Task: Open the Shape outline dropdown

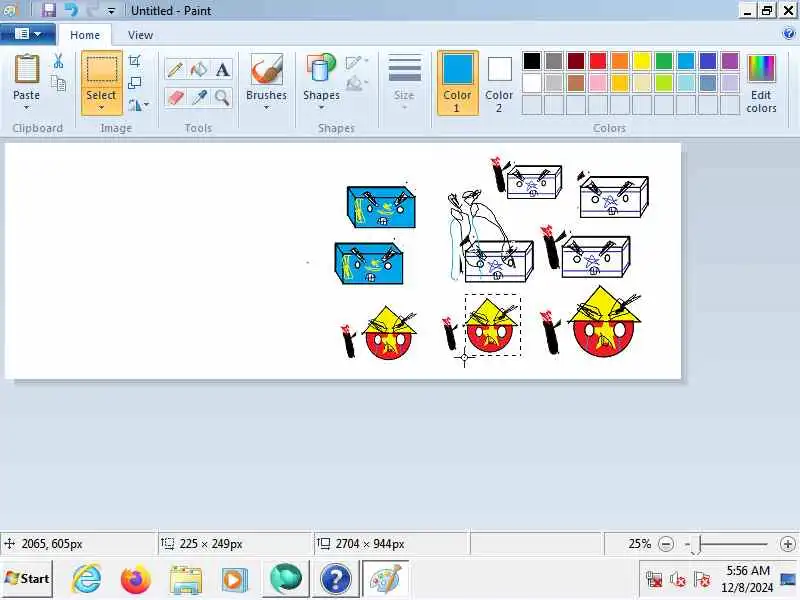Action: point(357,62)
